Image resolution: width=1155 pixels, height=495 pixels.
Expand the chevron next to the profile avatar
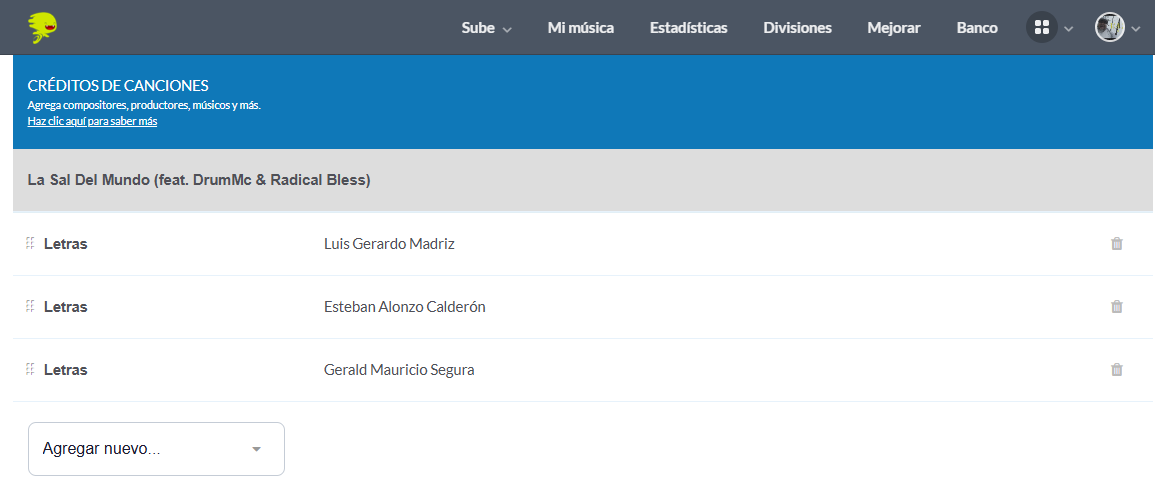point(1136,29)
